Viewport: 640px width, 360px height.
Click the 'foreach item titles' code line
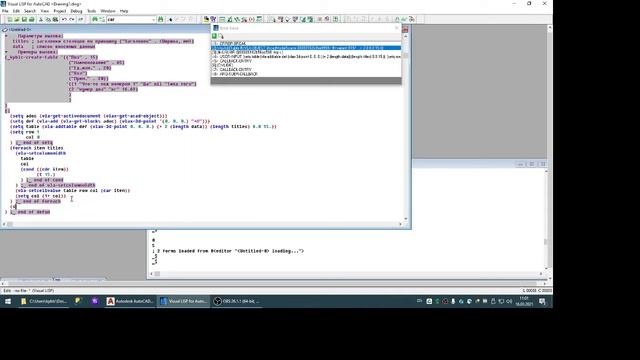click(x=37, y=148)
